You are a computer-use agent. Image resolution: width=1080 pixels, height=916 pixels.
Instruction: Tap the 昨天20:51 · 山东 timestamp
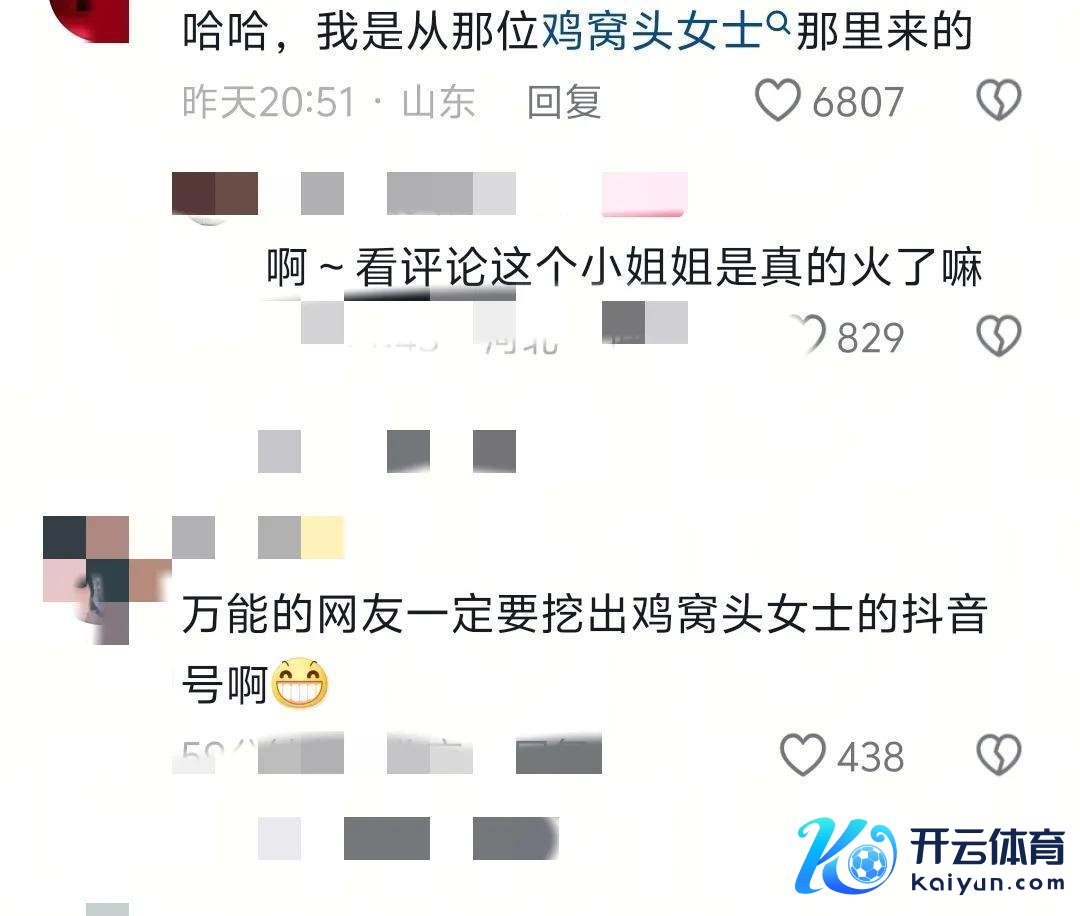click(x=329, y=102)
